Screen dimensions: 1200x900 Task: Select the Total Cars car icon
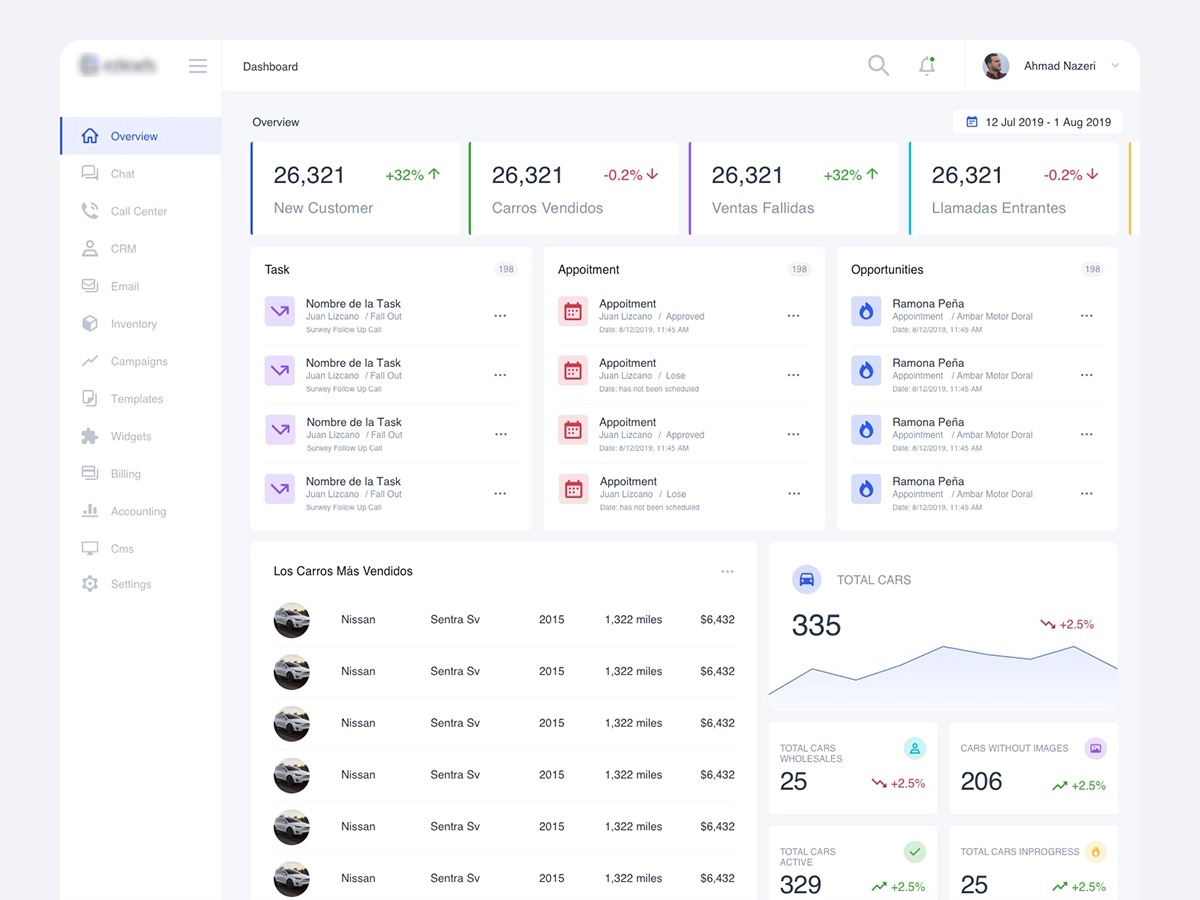click(807, 579)
